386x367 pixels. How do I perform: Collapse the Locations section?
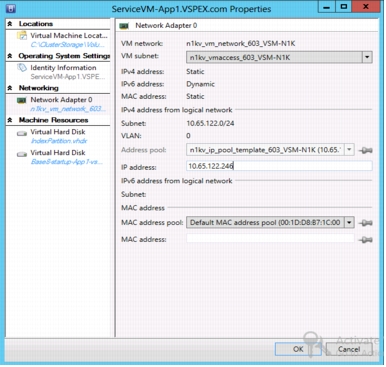[10, 24]
